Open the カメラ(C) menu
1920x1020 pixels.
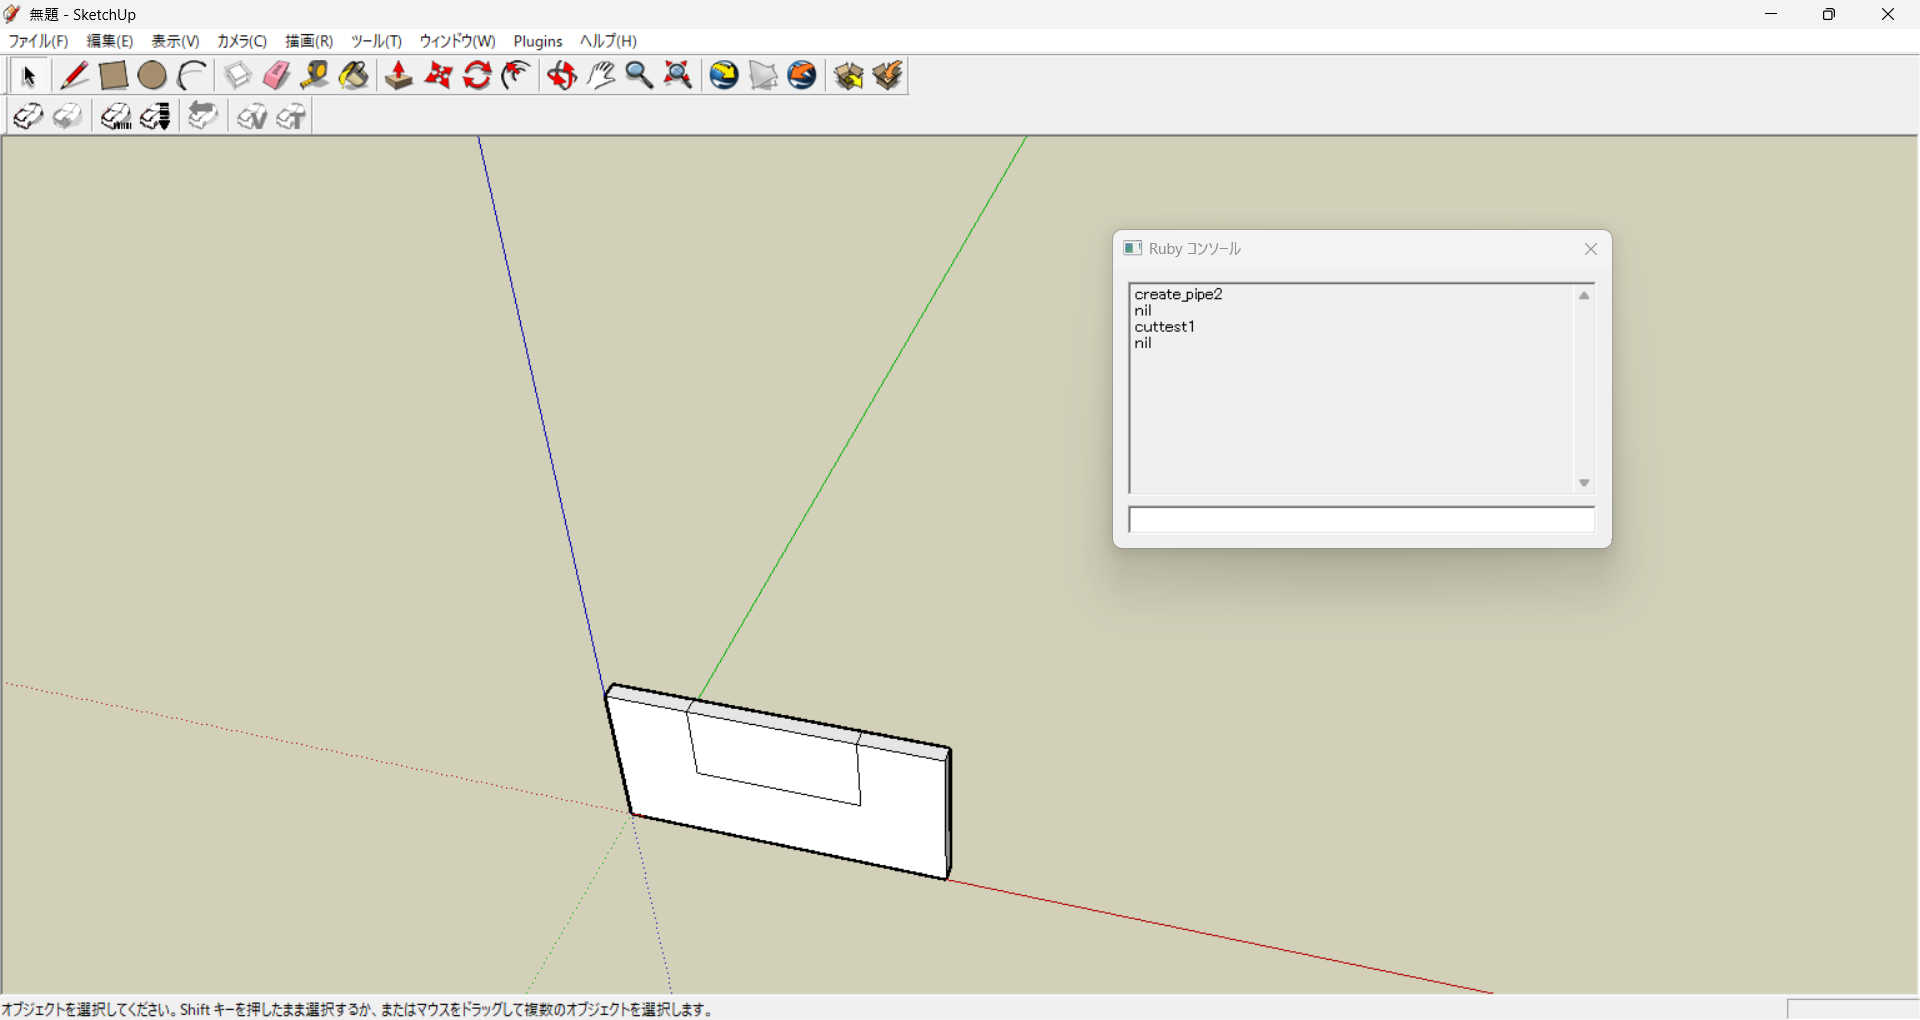click(x=242, y=41)
